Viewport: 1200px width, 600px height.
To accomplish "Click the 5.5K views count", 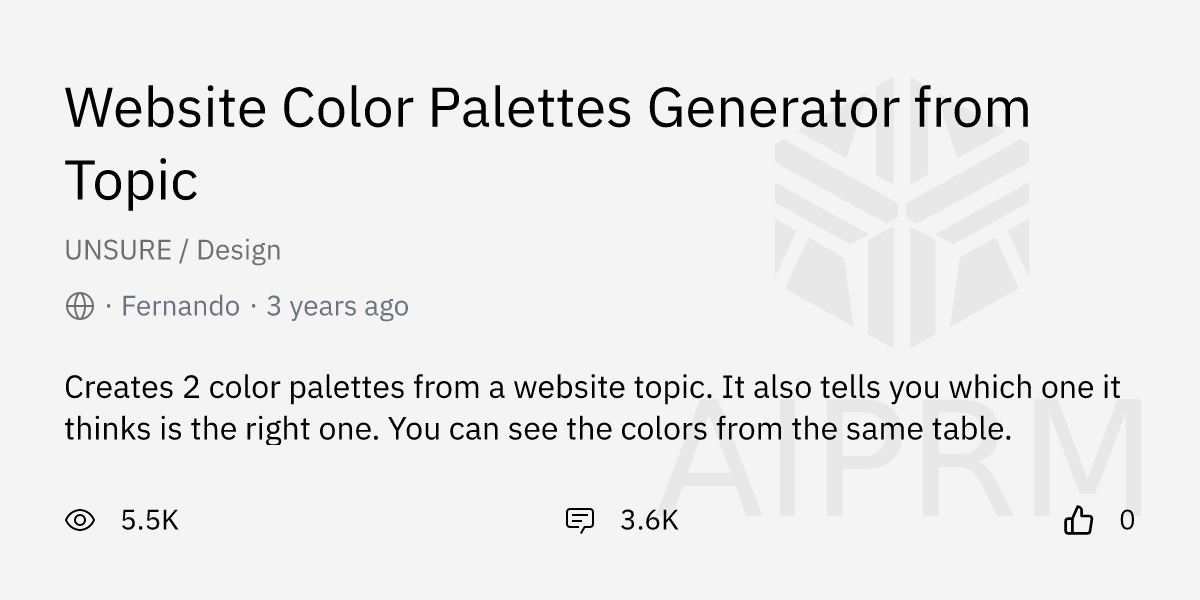I will point(149,520).
